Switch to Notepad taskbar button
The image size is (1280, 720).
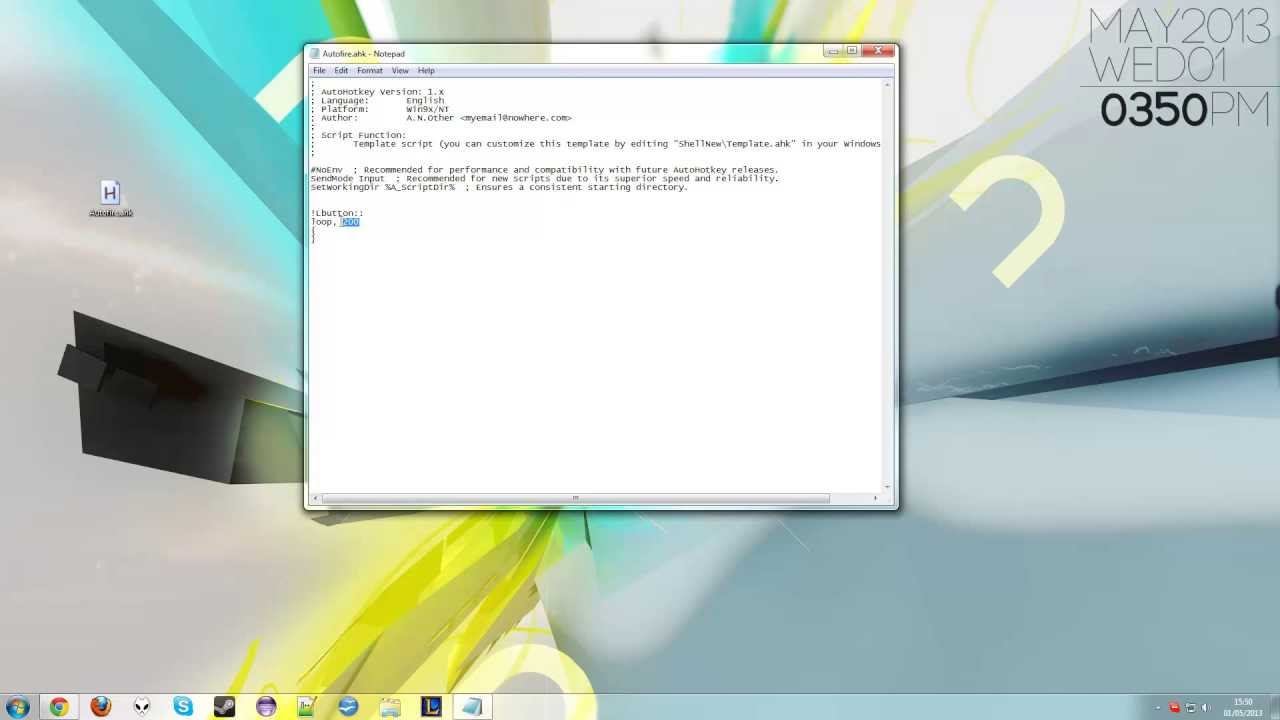click(x=472, y=707)
